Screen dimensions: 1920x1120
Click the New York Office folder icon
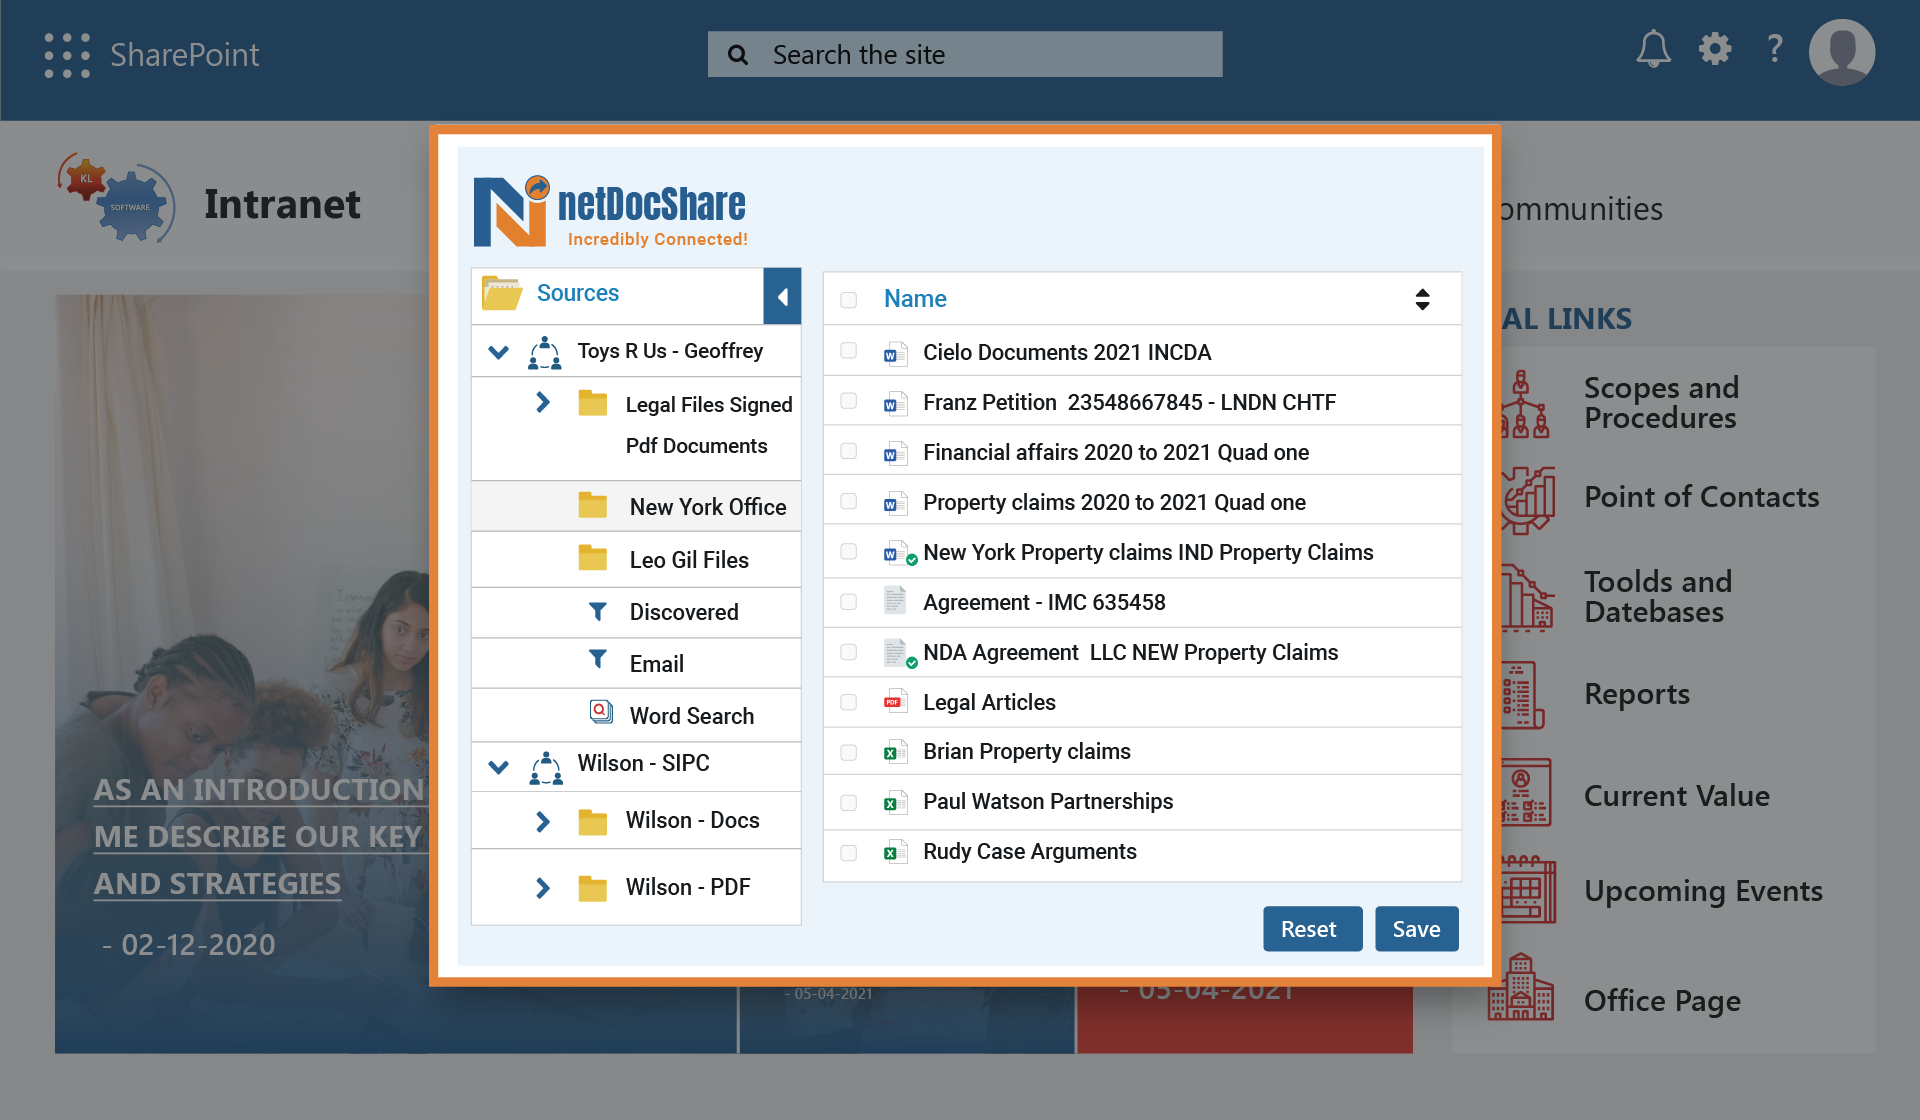(593, 505)
